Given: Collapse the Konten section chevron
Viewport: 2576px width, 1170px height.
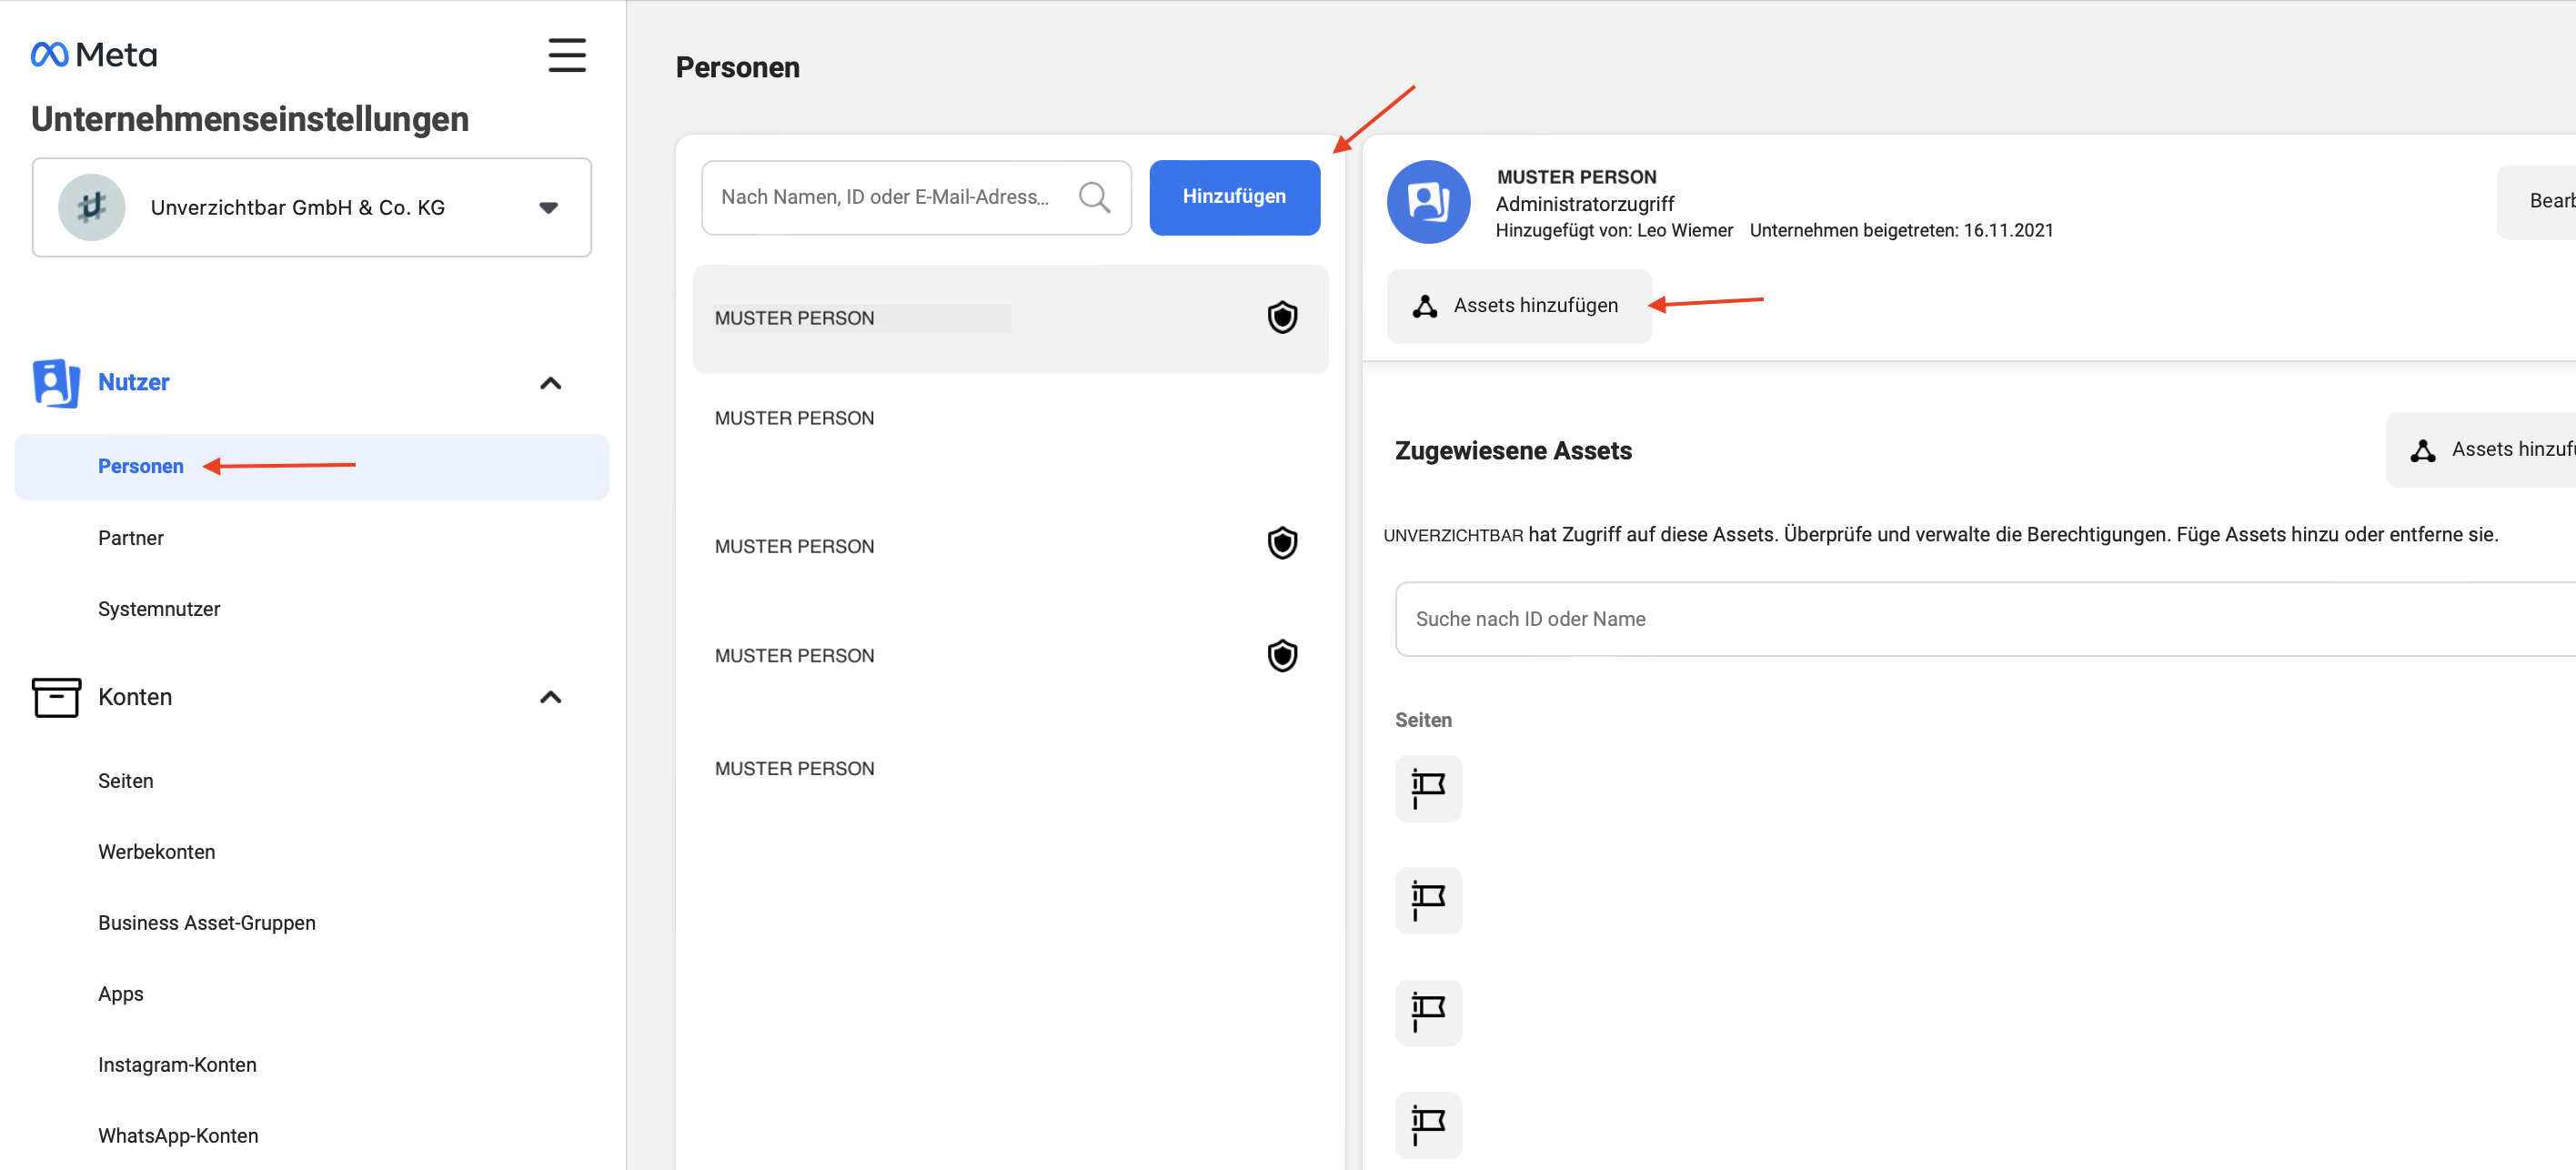Looking at the screenshot, I should (x=550, y=697).
